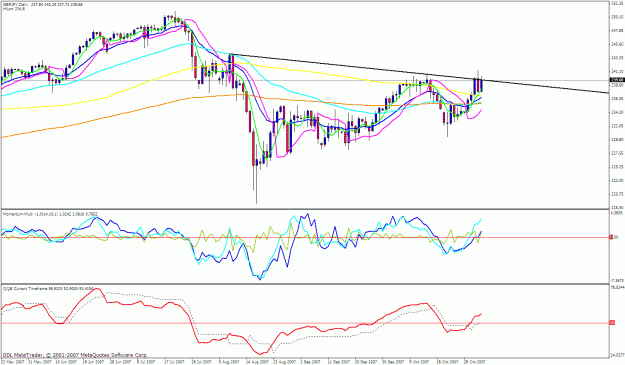Click the 23 Aug 2007 date label
This screenshot has height=365, width=625.
click(x=284, y=362)
